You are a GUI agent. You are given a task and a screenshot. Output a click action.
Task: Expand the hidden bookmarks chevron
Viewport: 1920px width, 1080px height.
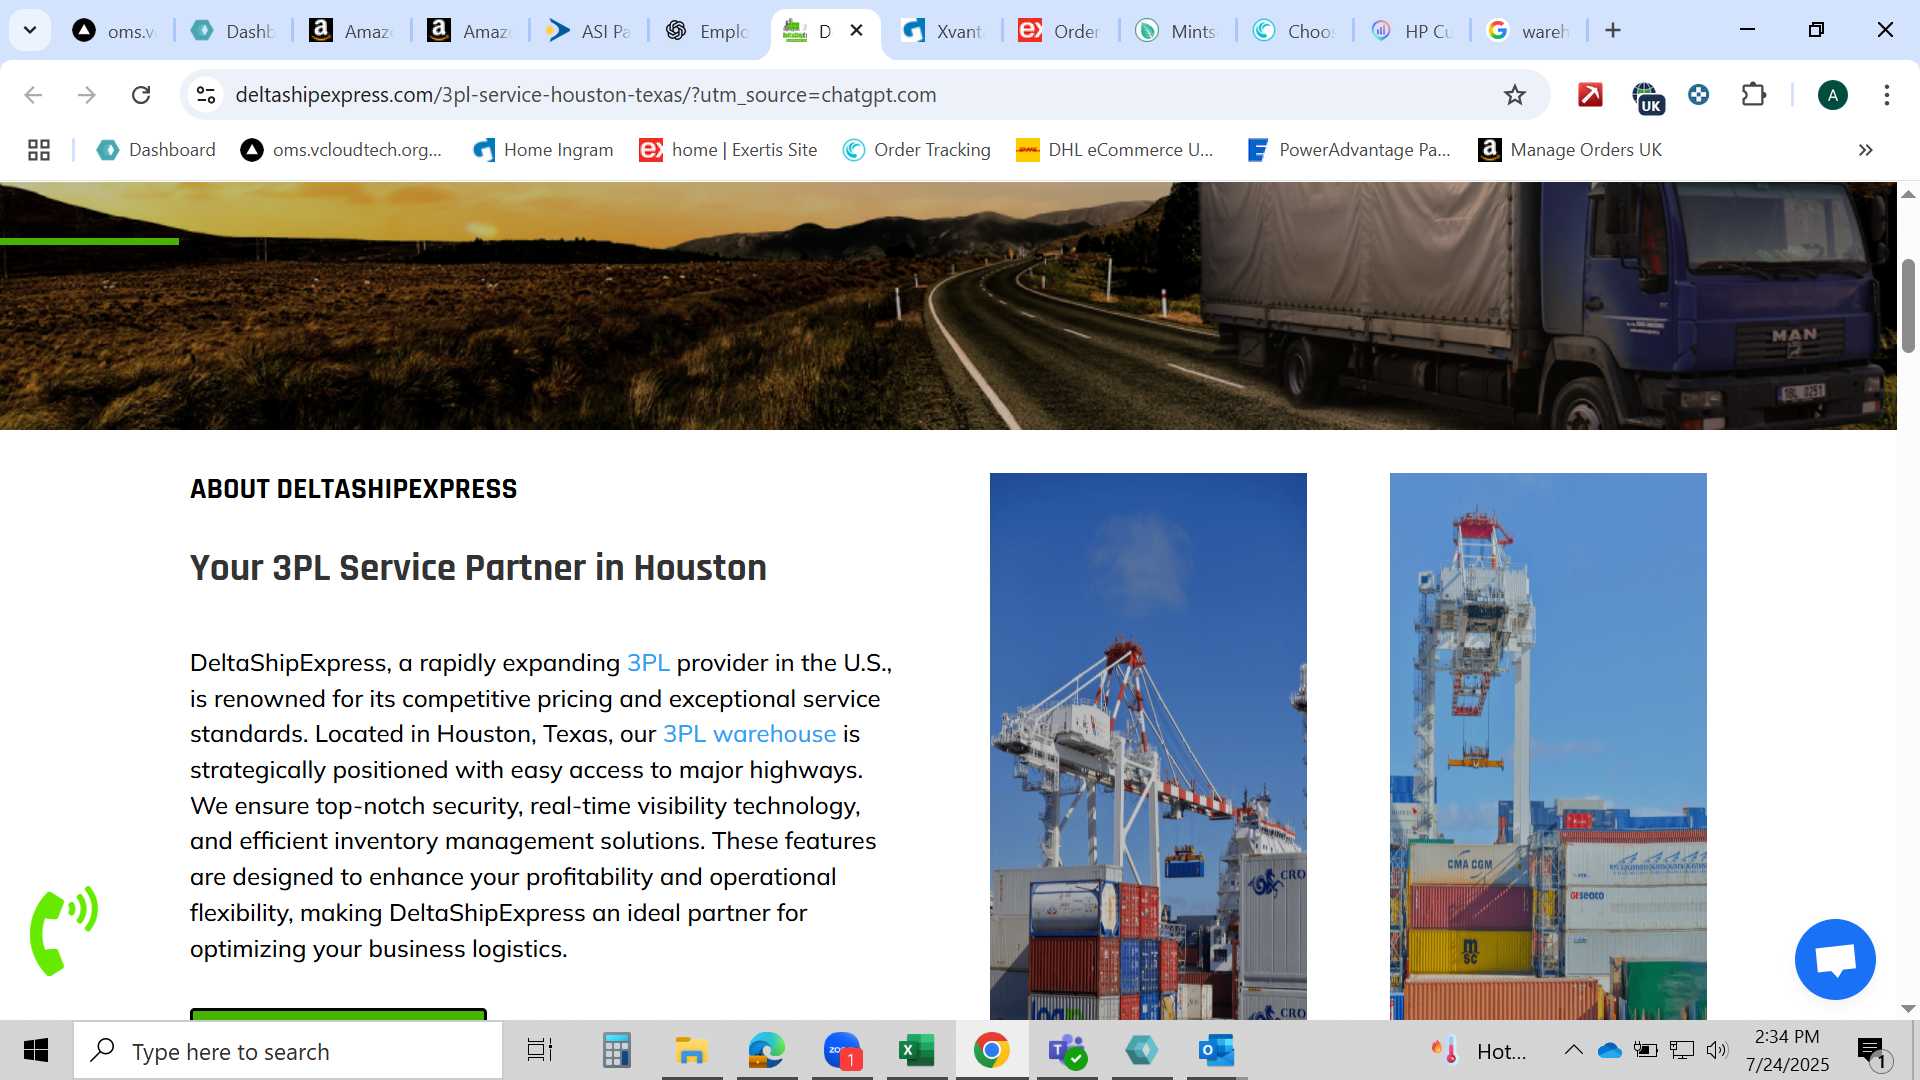click(1865, 150)
